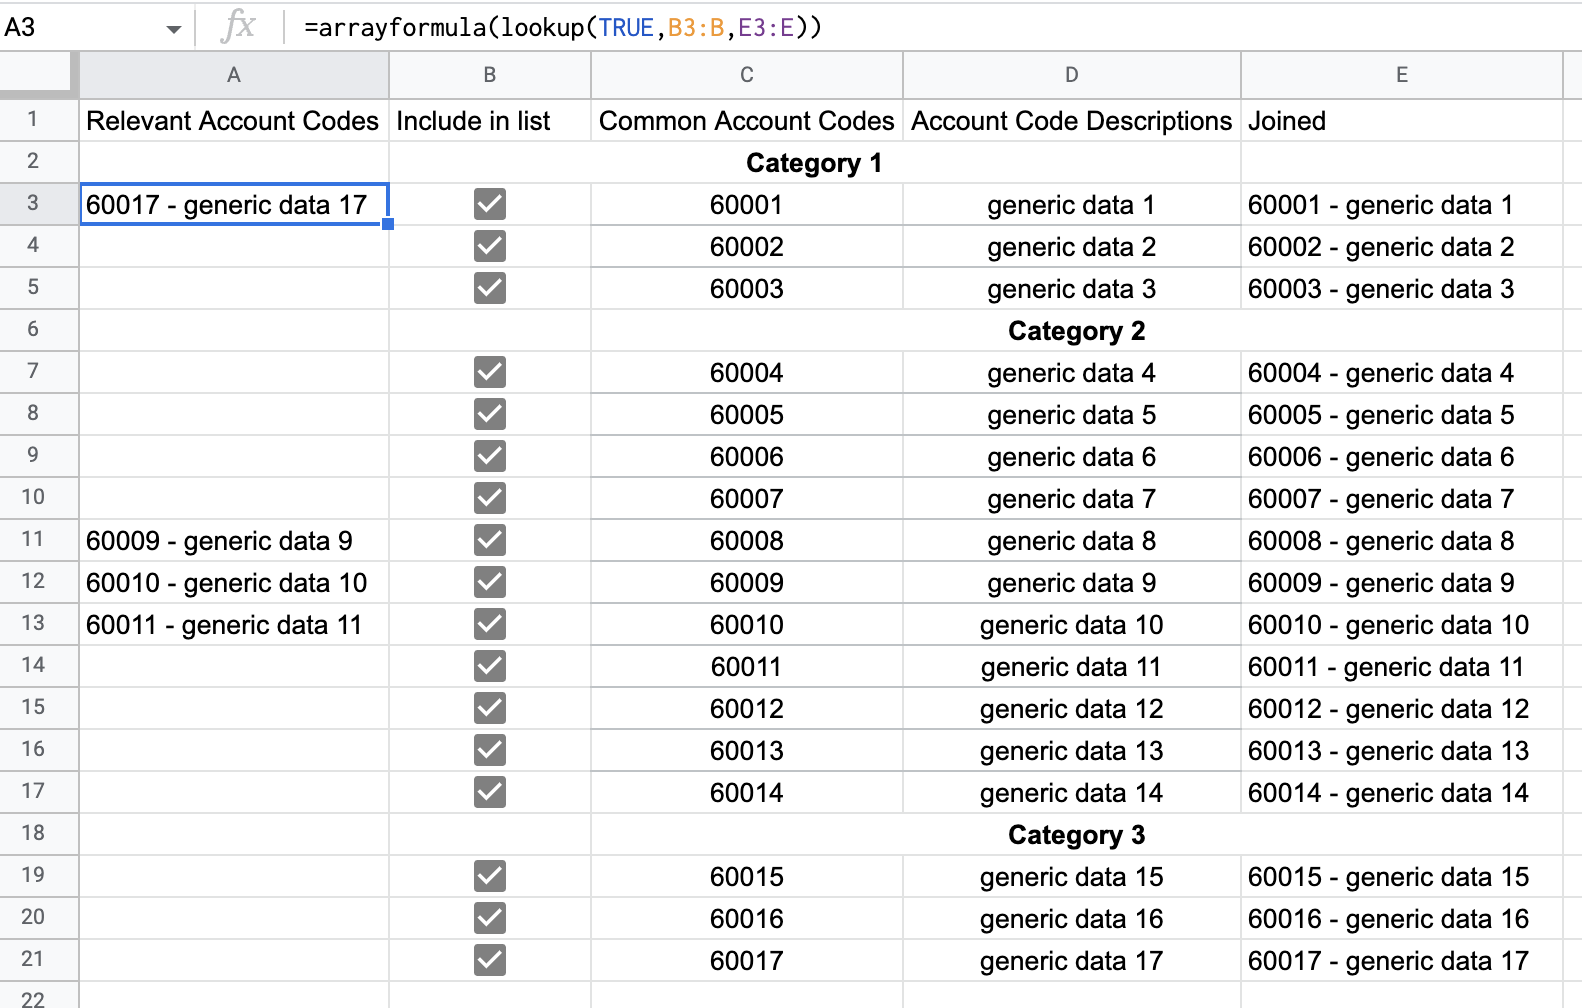Viewport: 1582px width, 1008px height.
Task: Select column C header
Action: [747, 75]
